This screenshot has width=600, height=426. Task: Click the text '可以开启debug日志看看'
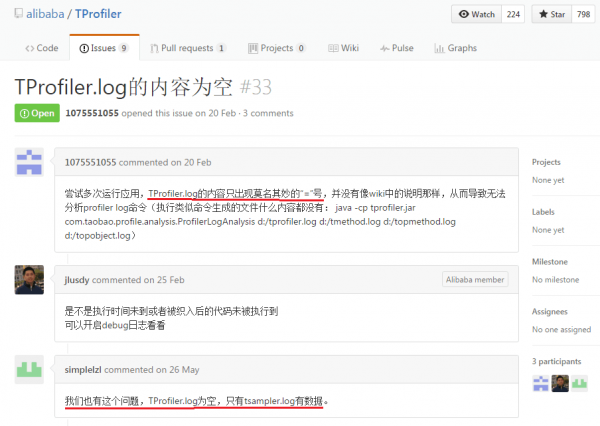pos(115,325)
